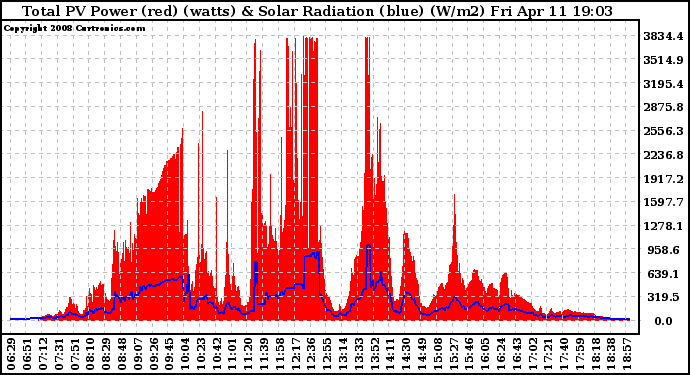Viewport: 690px width, 375px height.
Task: Click the 16:05 time label
Action: point(485,354)
